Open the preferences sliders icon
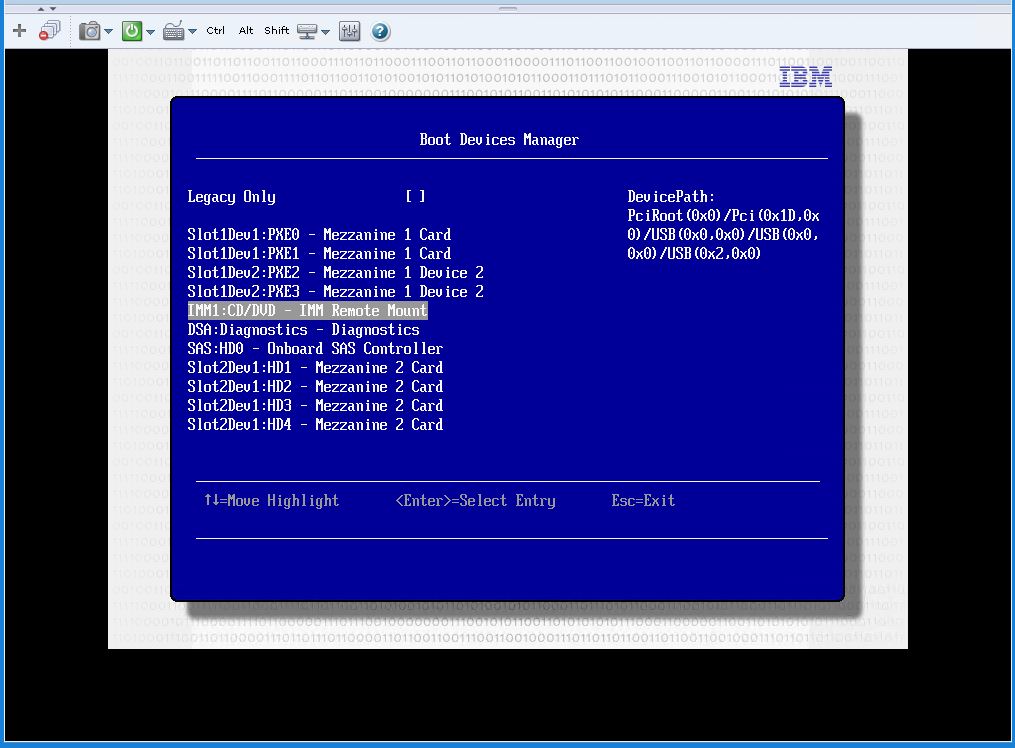 tap(349, 30)
